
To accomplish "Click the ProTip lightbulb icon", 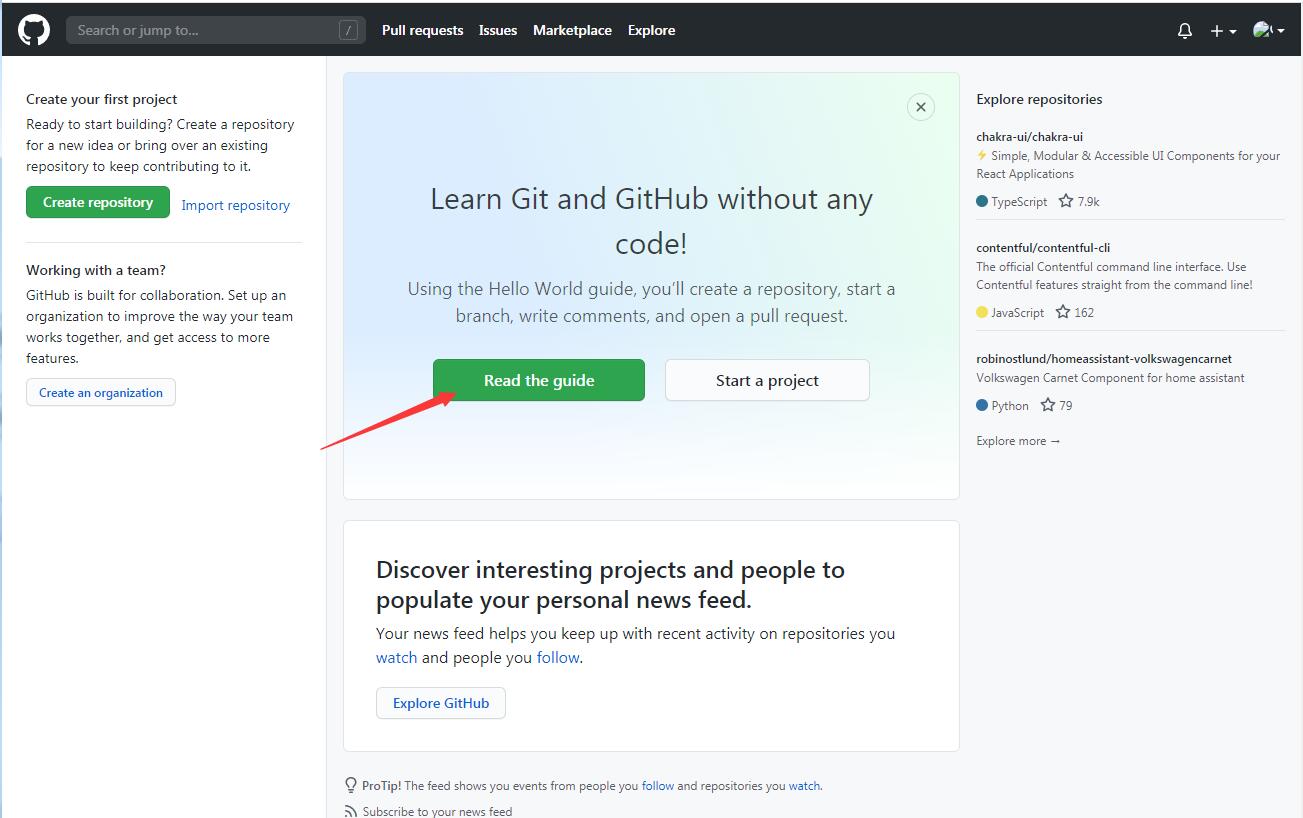I will [x=351, y=785].
